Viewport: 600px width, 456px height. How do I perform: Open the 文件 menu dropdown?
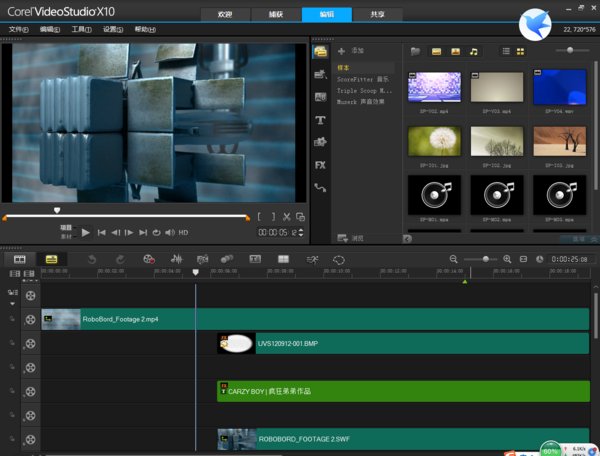pyautogui.click(x=18, y=30)
